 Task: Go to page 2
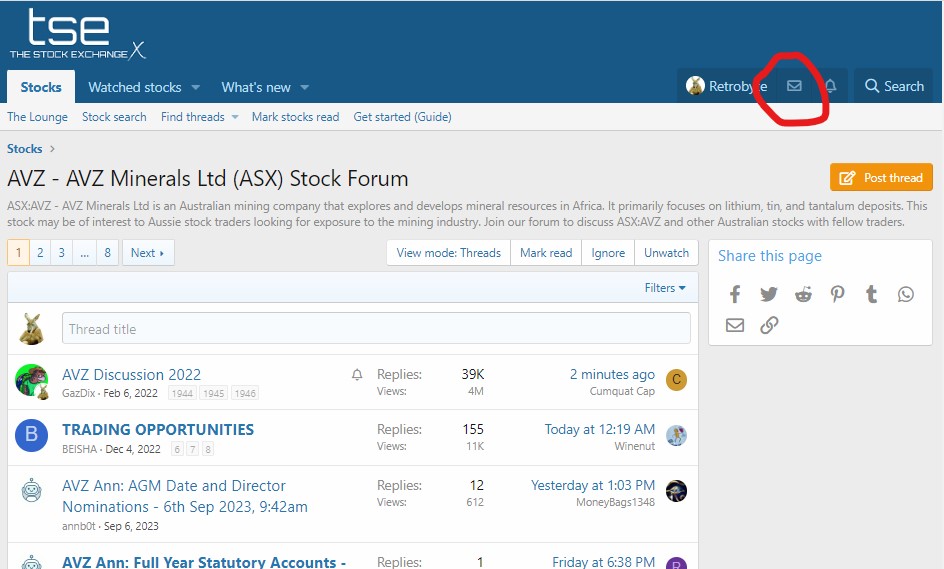[40, 253]
